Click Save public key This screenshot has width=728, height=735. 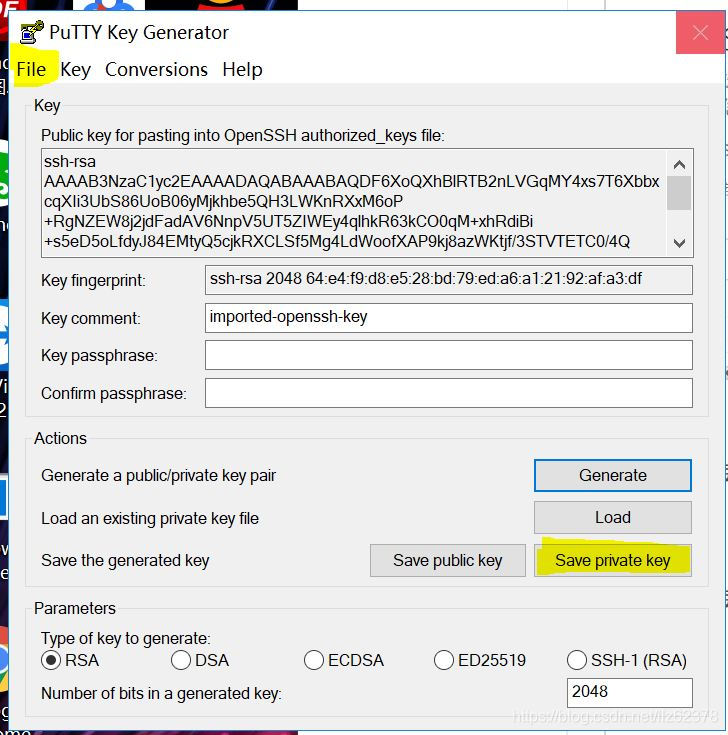[448, 560]
